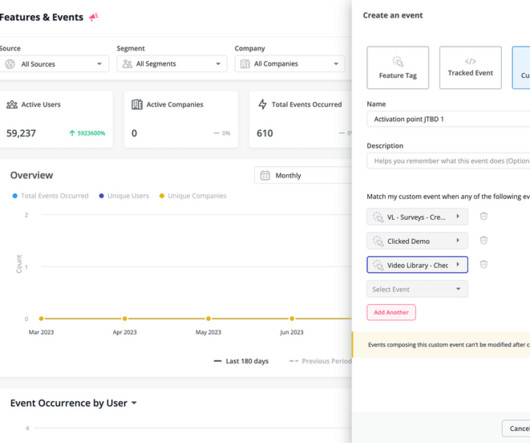Open the All Sources dropdown
Viewport: 530px width, 443px height.
tap(54, 64)
